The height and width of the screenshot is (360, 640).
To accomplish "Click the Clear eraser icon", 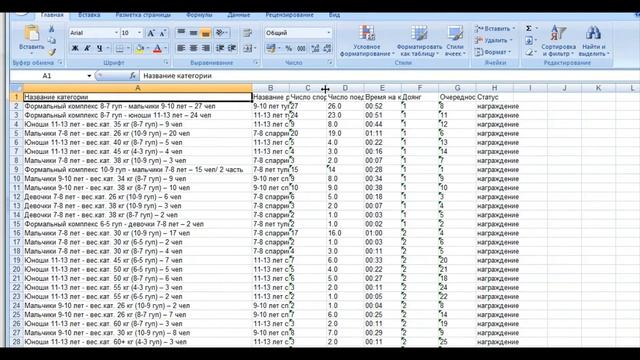I will [529, 52].
